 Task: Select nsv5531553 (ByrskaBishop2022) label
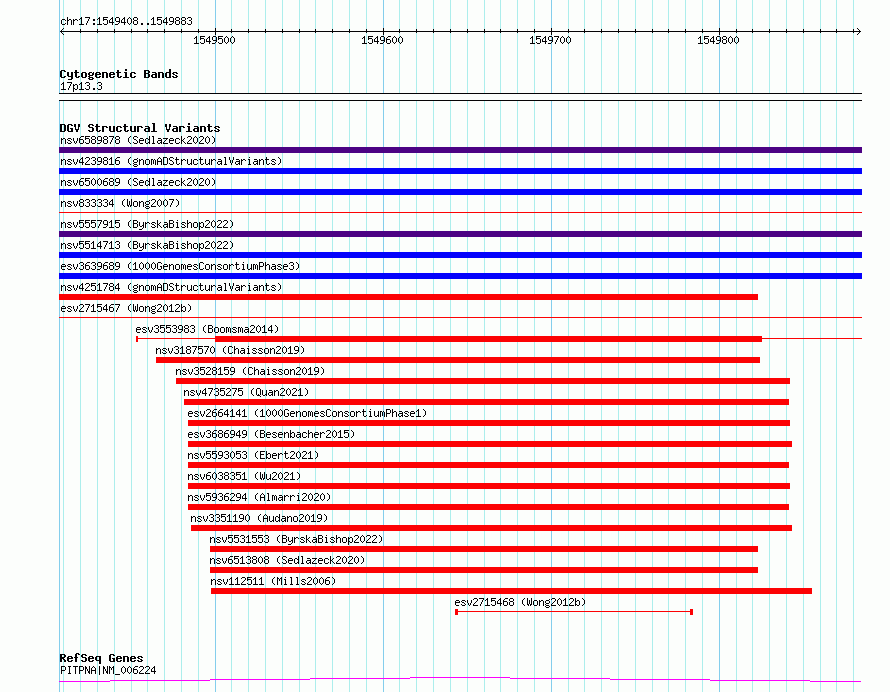(x=296, y=539)
